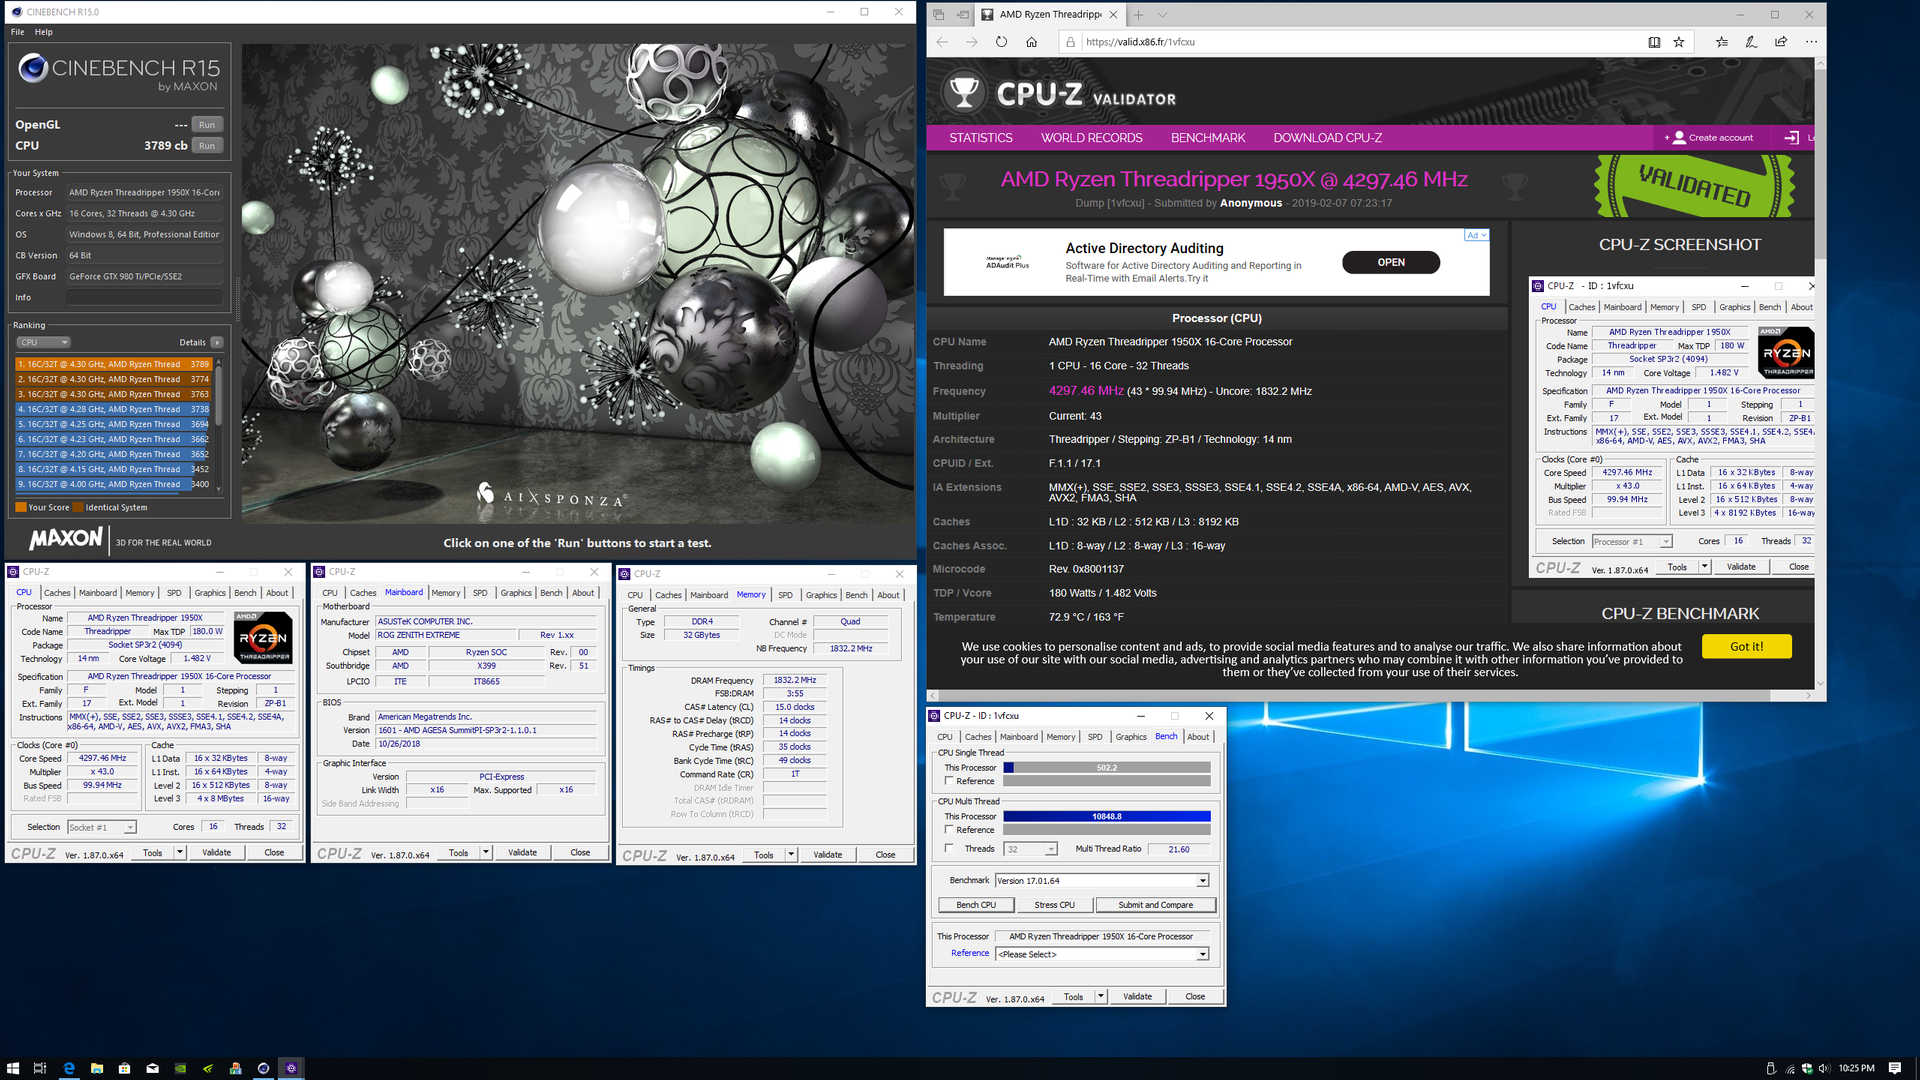This screenshot has height=1080, width=1920.
Task: Open Reference Please Select dropdown
Action: [x=1102, y=954]
